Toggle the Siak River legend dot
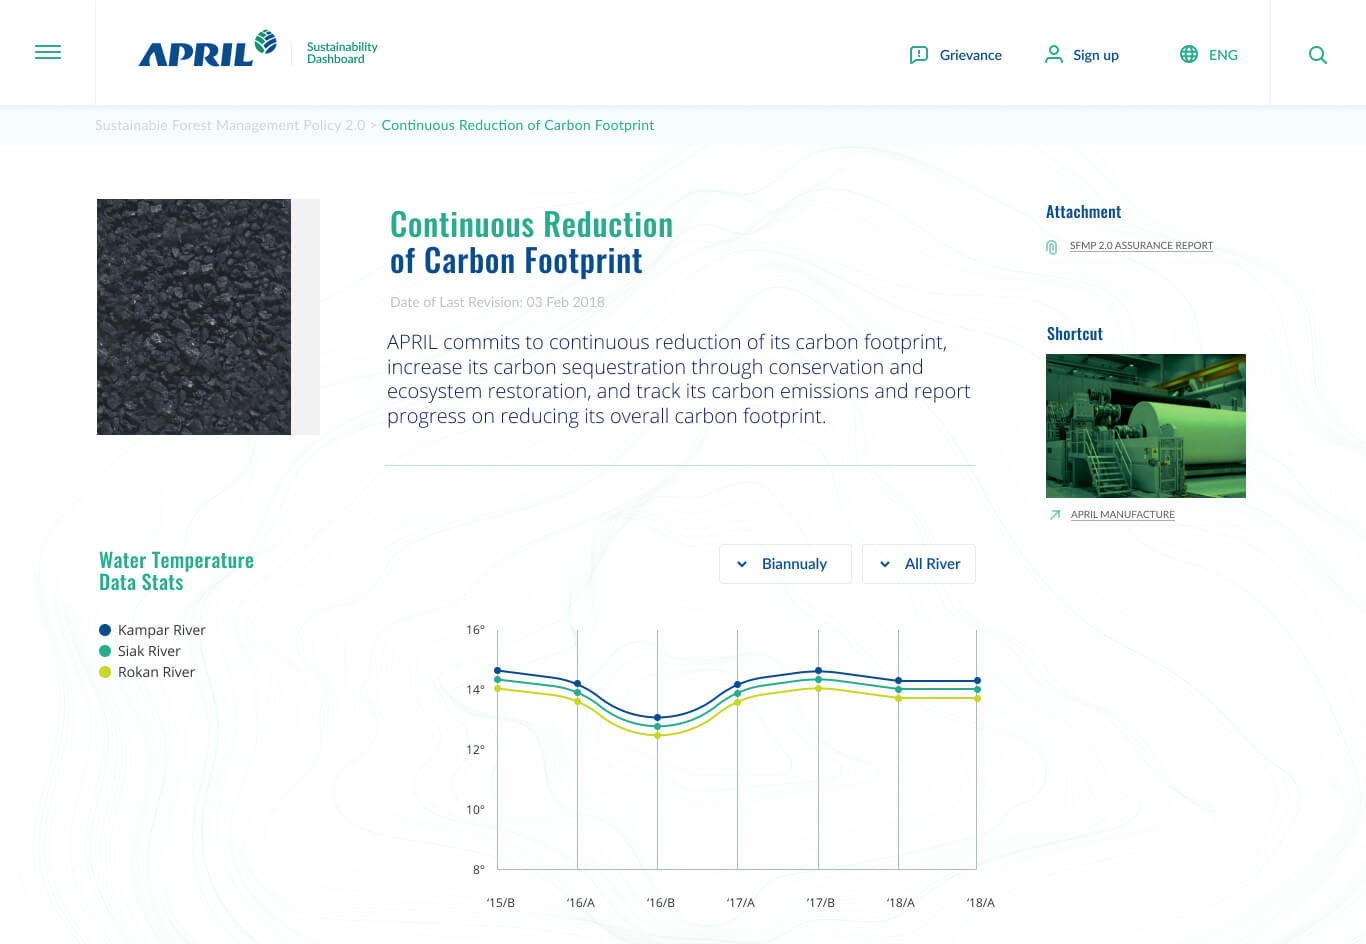This screenshot has width=1366, height=944. (x=105, y=651)
